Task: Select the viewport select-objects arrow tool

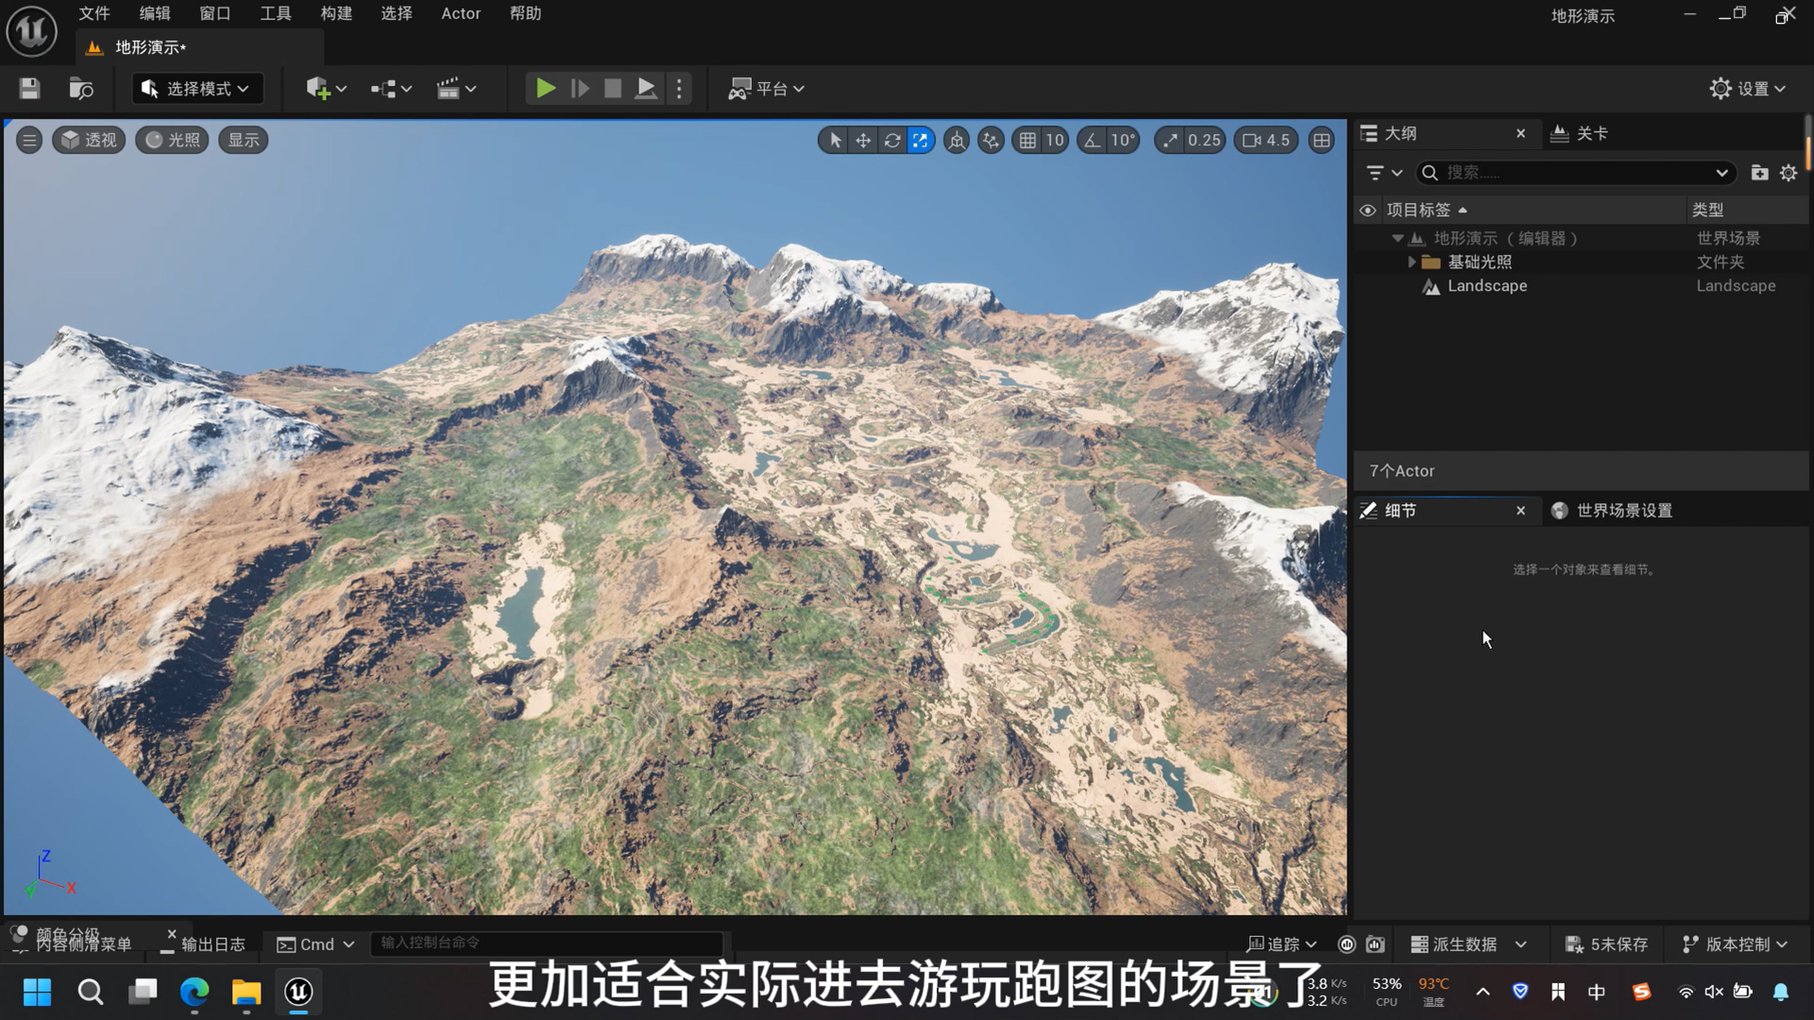Action: [835, 140]
